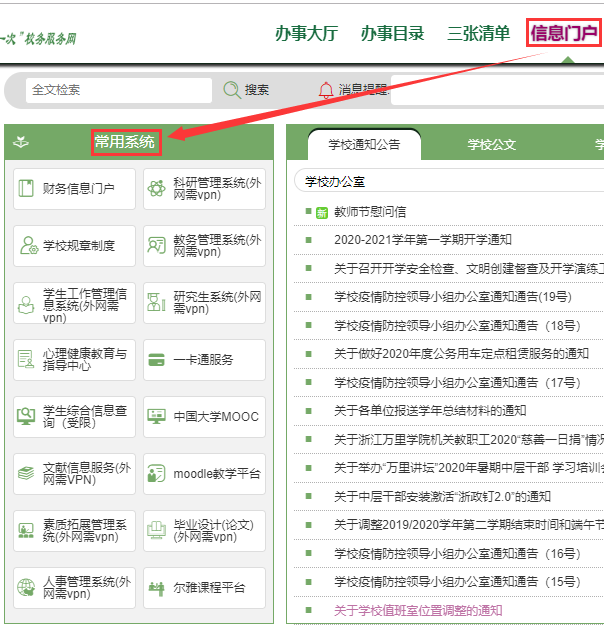Image resolution: width=604 pixels, height=629 pixels.
Task: Open the 教师节慰问信 notice link
Action: (370, 212)
